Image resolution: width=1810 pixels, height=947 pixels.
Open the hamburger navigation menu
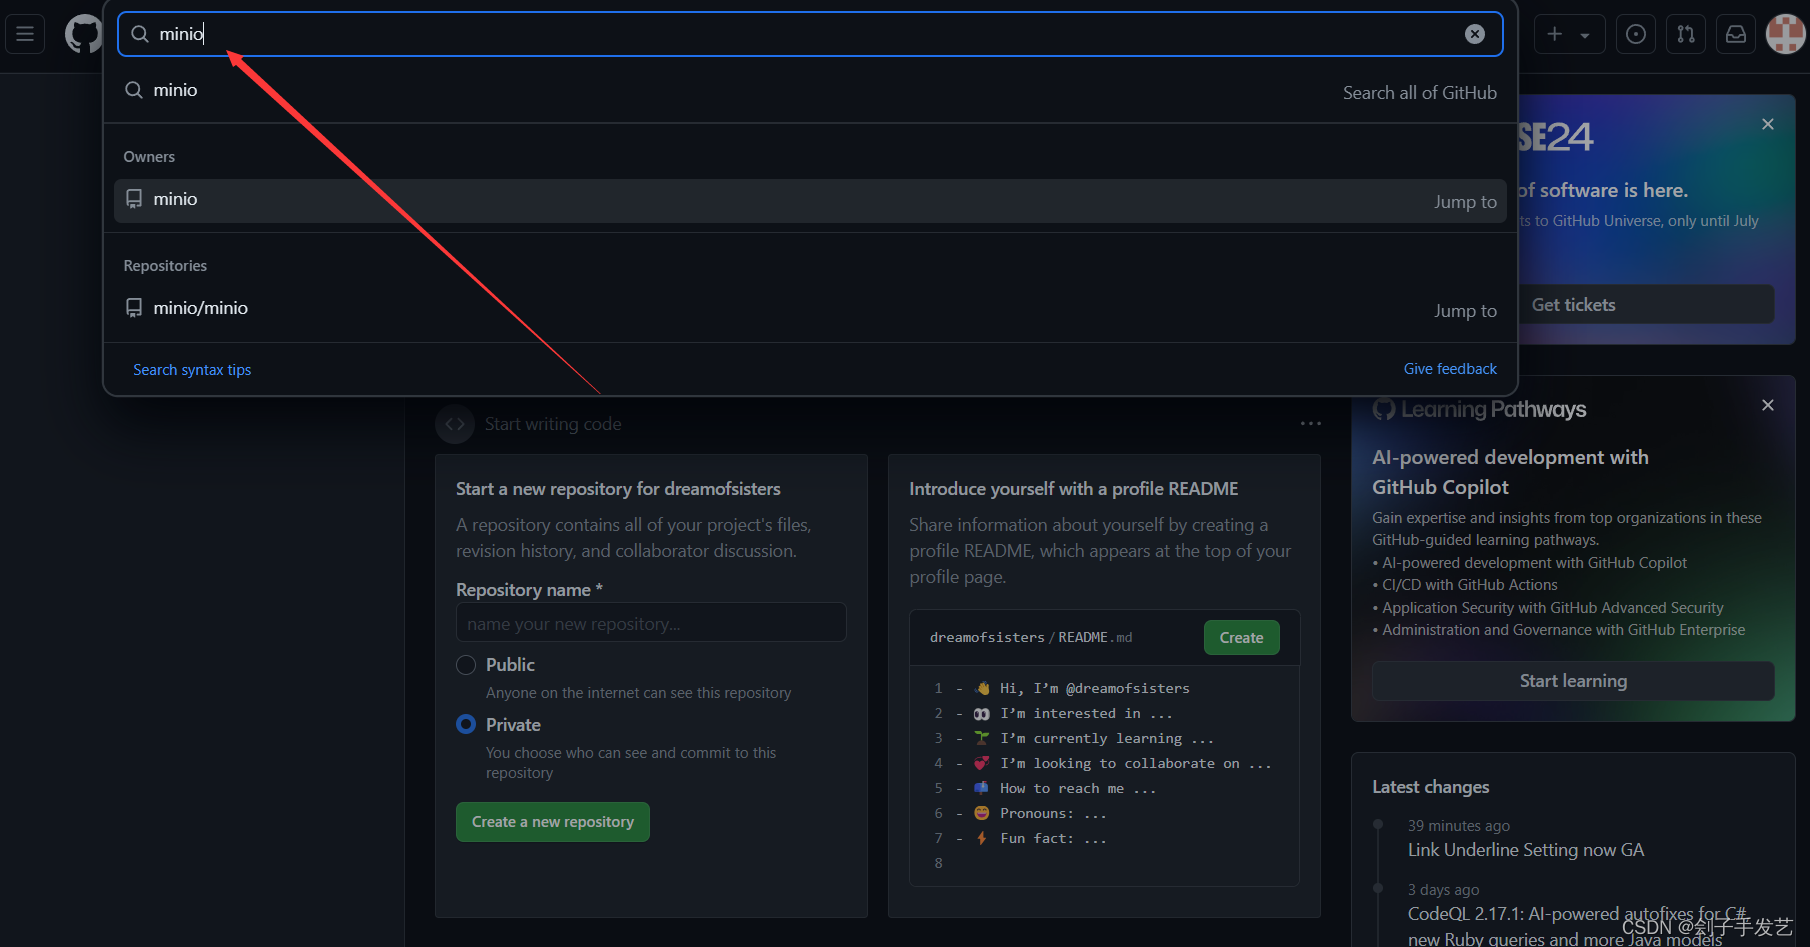pos(25,34)
